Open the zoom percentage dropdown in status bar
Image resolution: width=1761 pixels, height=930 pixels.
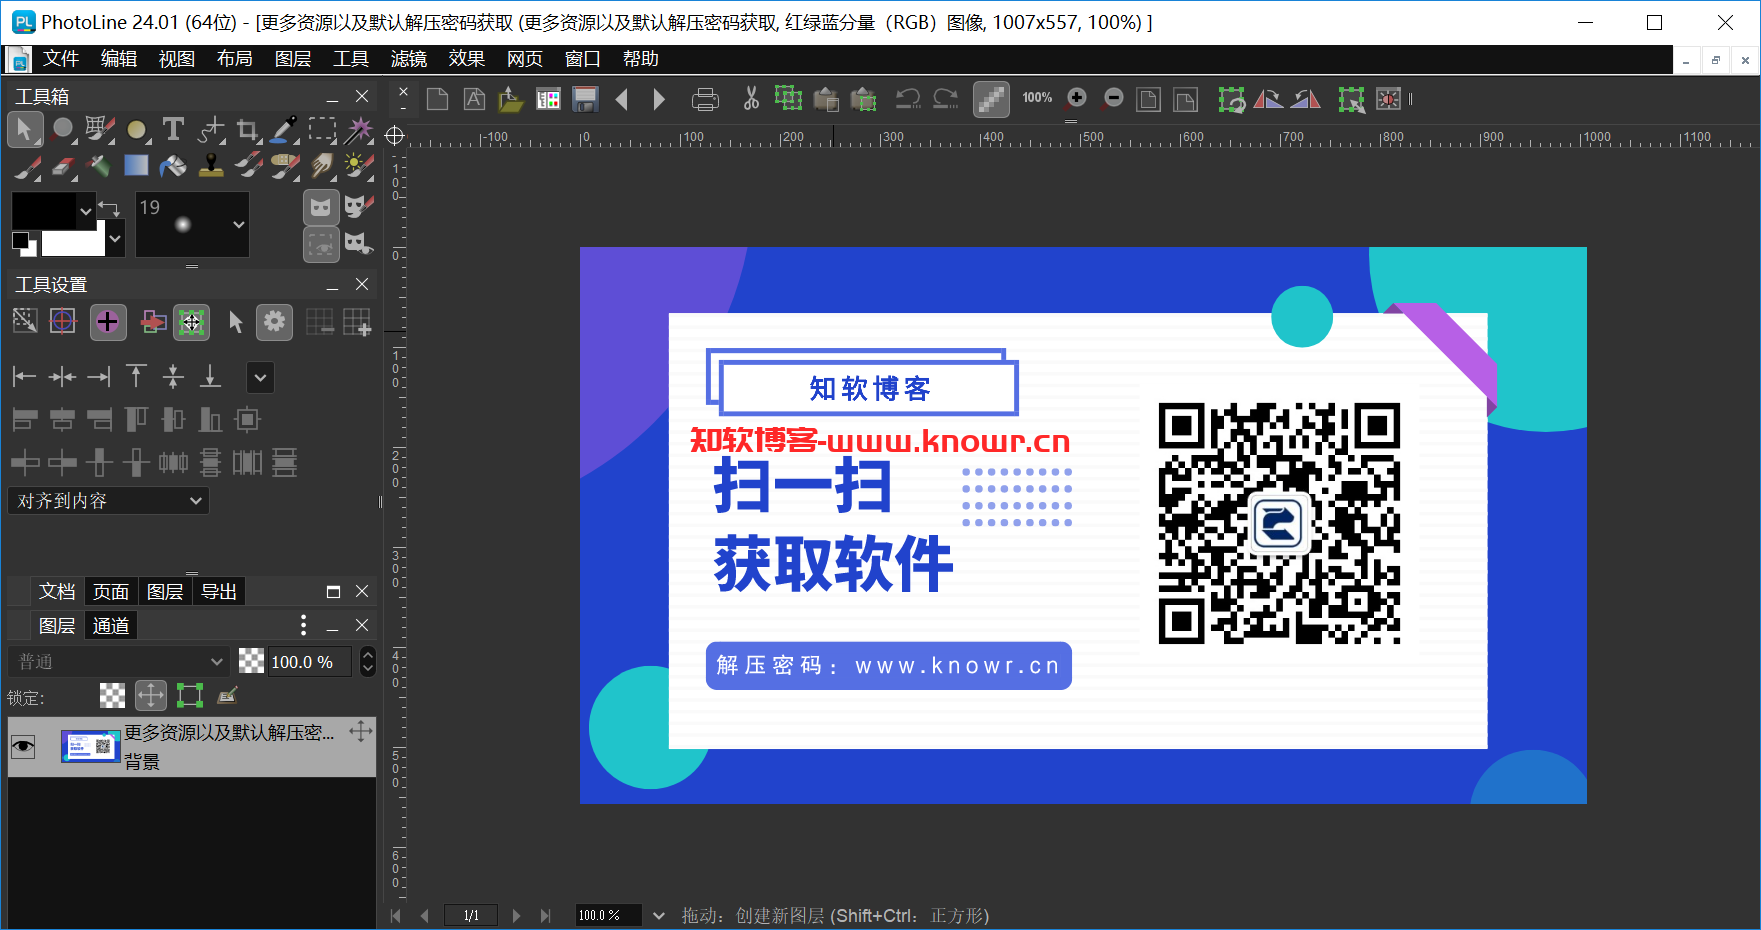click(658, 915)
